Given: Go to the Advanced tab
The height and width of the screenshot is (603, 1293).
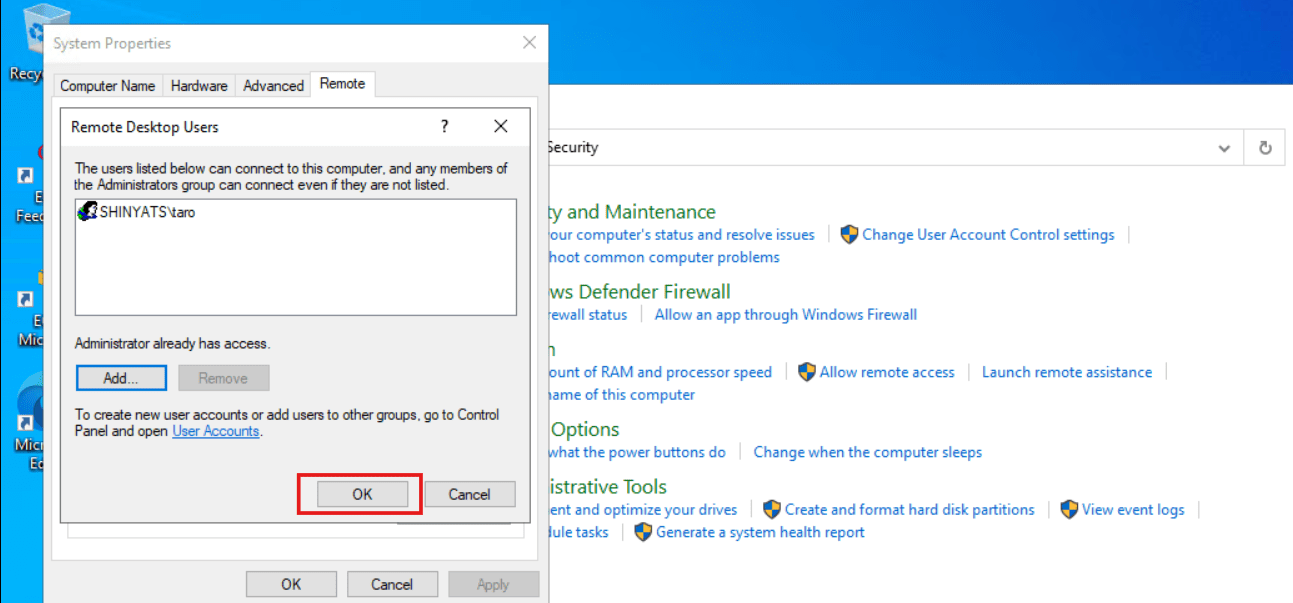Looking at the screenshot, I should point(273,86).
